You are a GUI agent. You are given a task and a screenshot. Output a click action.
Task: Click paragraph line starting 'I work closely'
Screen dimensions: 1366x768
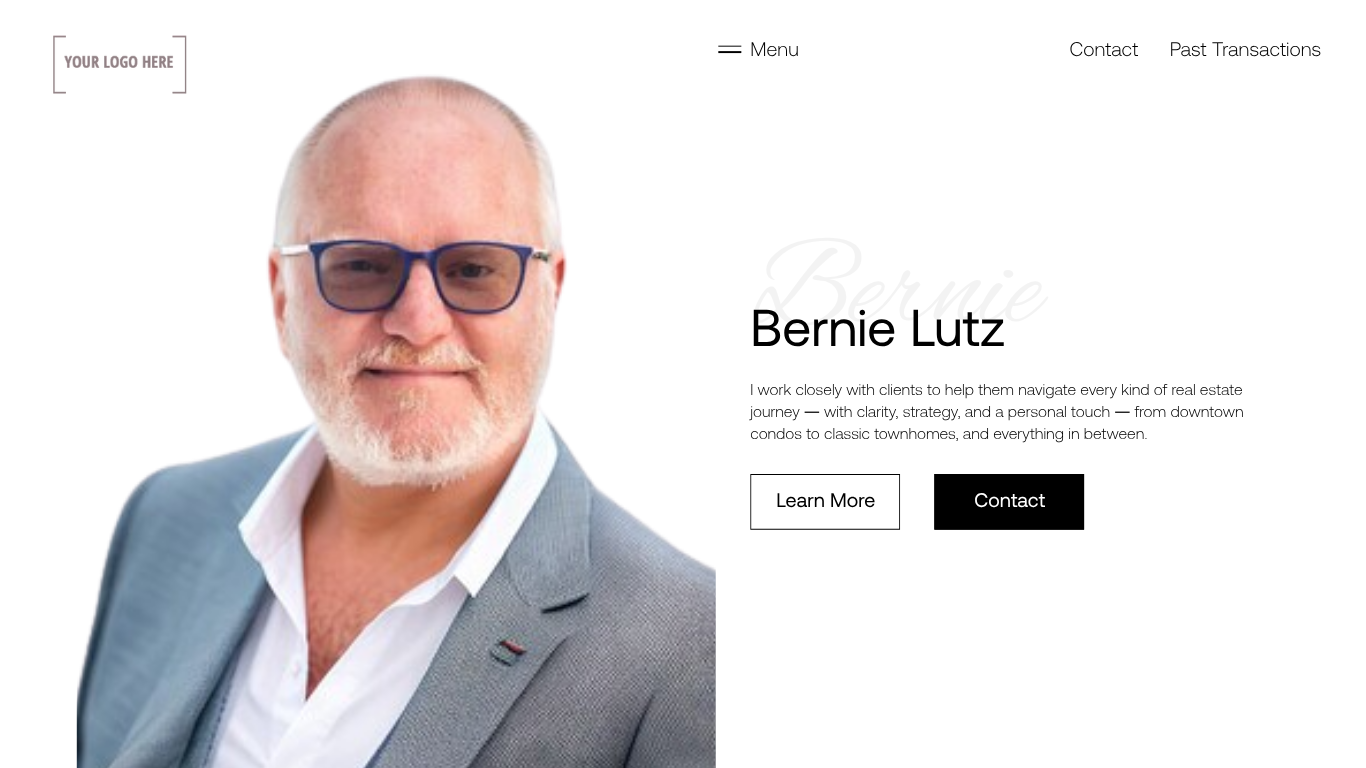pyautogui.click(x=996, y=390)
